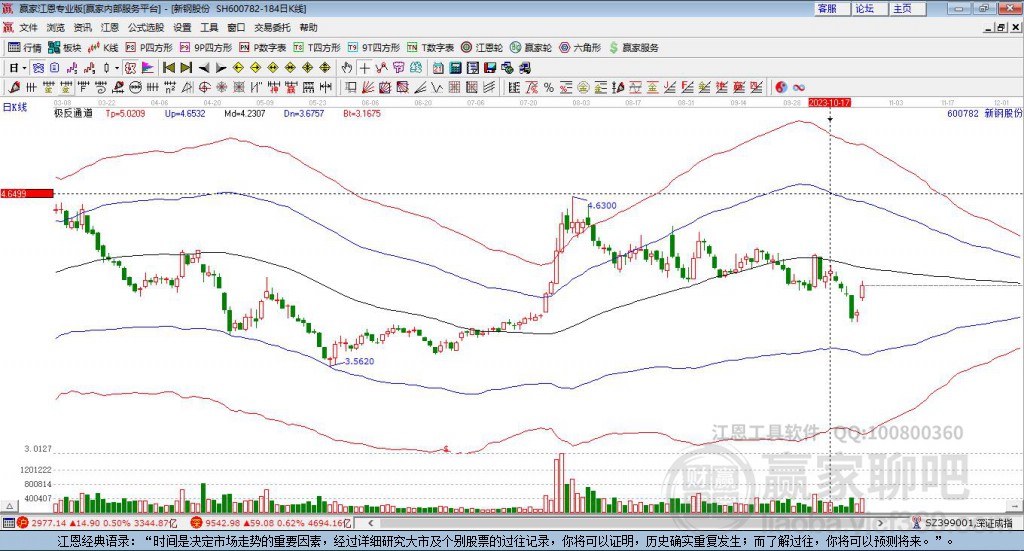The image size is (1024, 551).
Task: Click the Bt=3.1675 indicator value
Action: pyautogui.click(x=362, y=114)
